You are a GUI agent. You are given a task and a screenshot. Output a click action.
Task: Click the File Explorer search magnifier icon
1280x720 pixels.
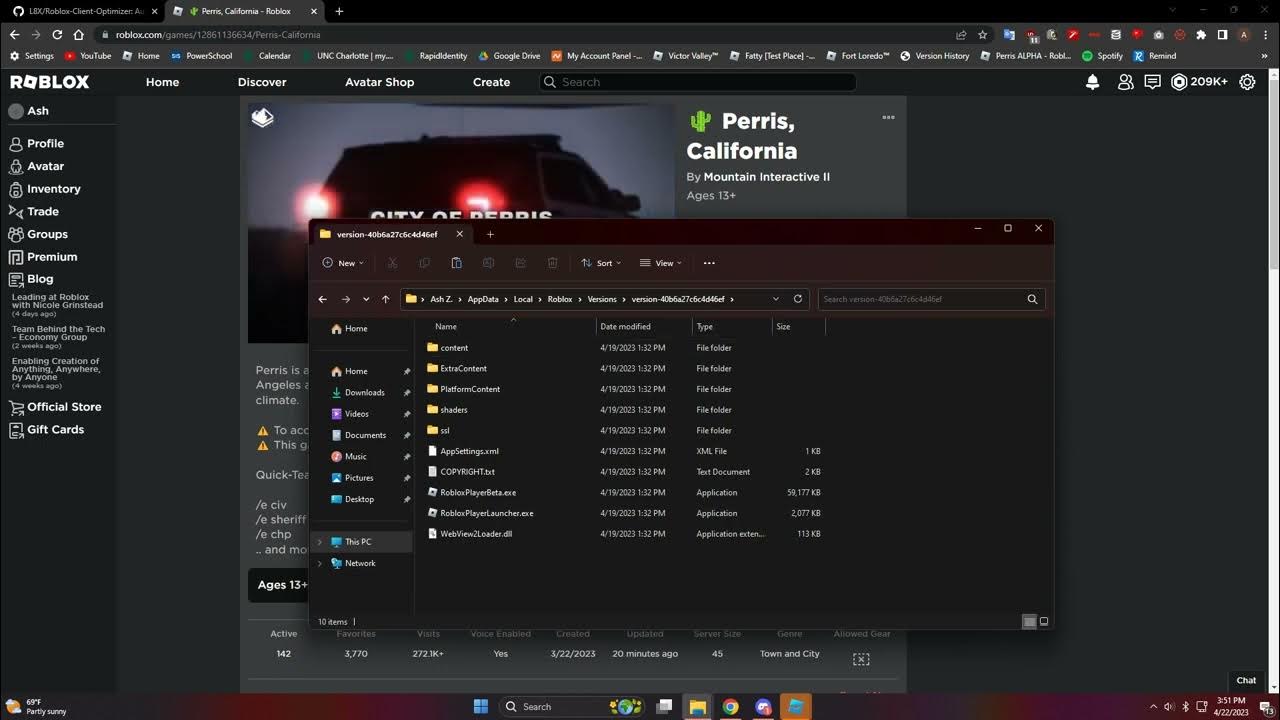click(1032, 299)
